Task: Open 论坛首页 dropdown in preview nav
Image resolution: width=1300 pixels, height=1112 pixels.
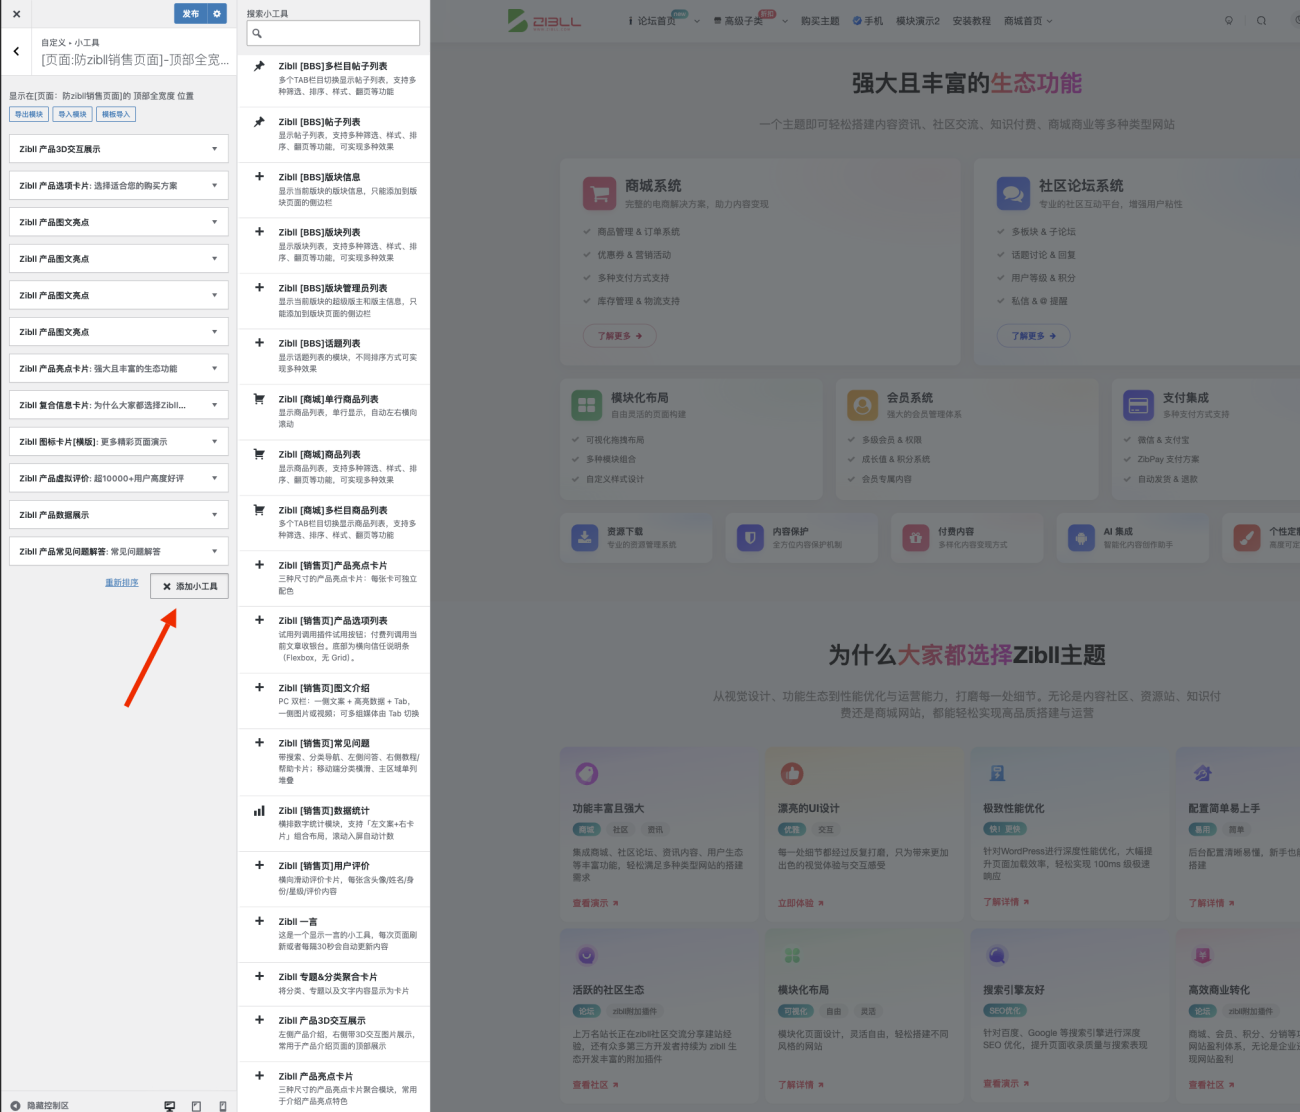Action: click(x=663, y=20)
